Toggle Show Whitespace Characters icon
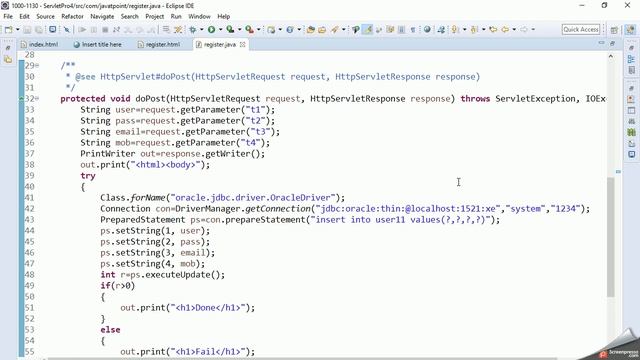Image resolution: width=640 pixels, height=360 pixels. (x=413, y=29)
